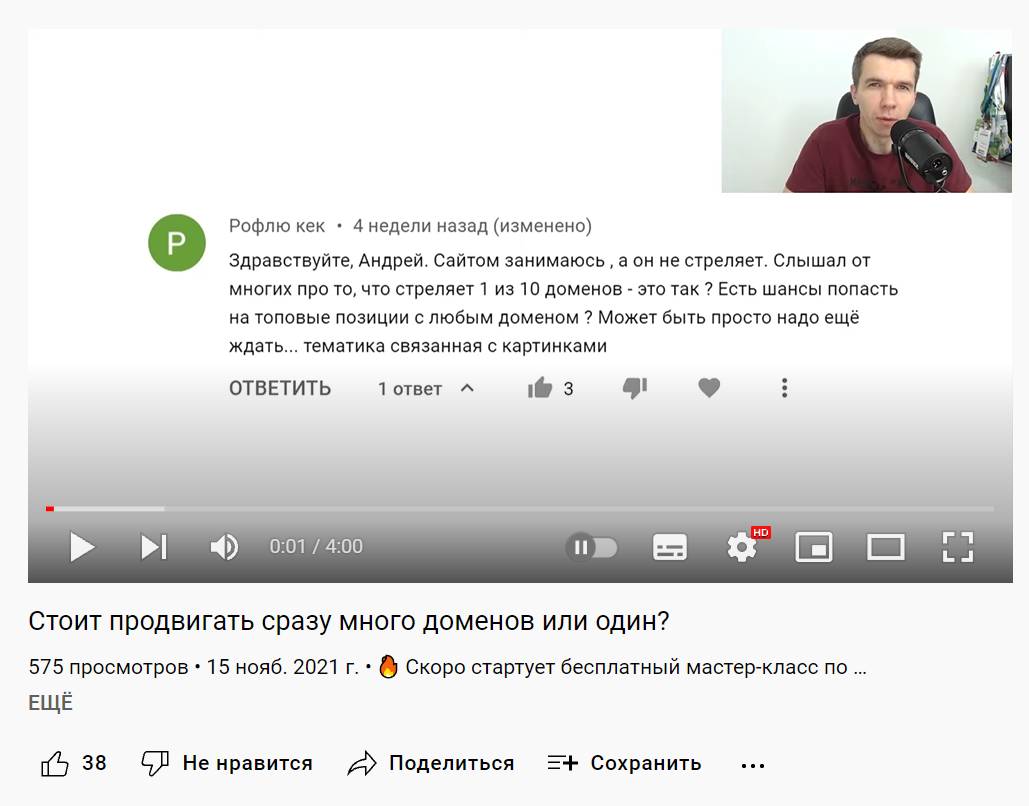This screenshot has width=1029, height=806.
Task: Toggle subtitles on the video
Action: click(669, 547)
